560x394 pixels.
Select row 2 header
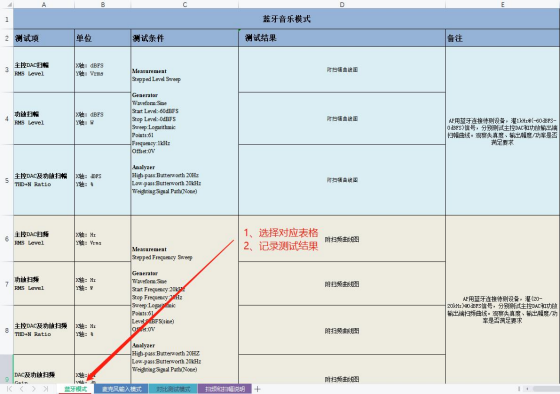7,38
